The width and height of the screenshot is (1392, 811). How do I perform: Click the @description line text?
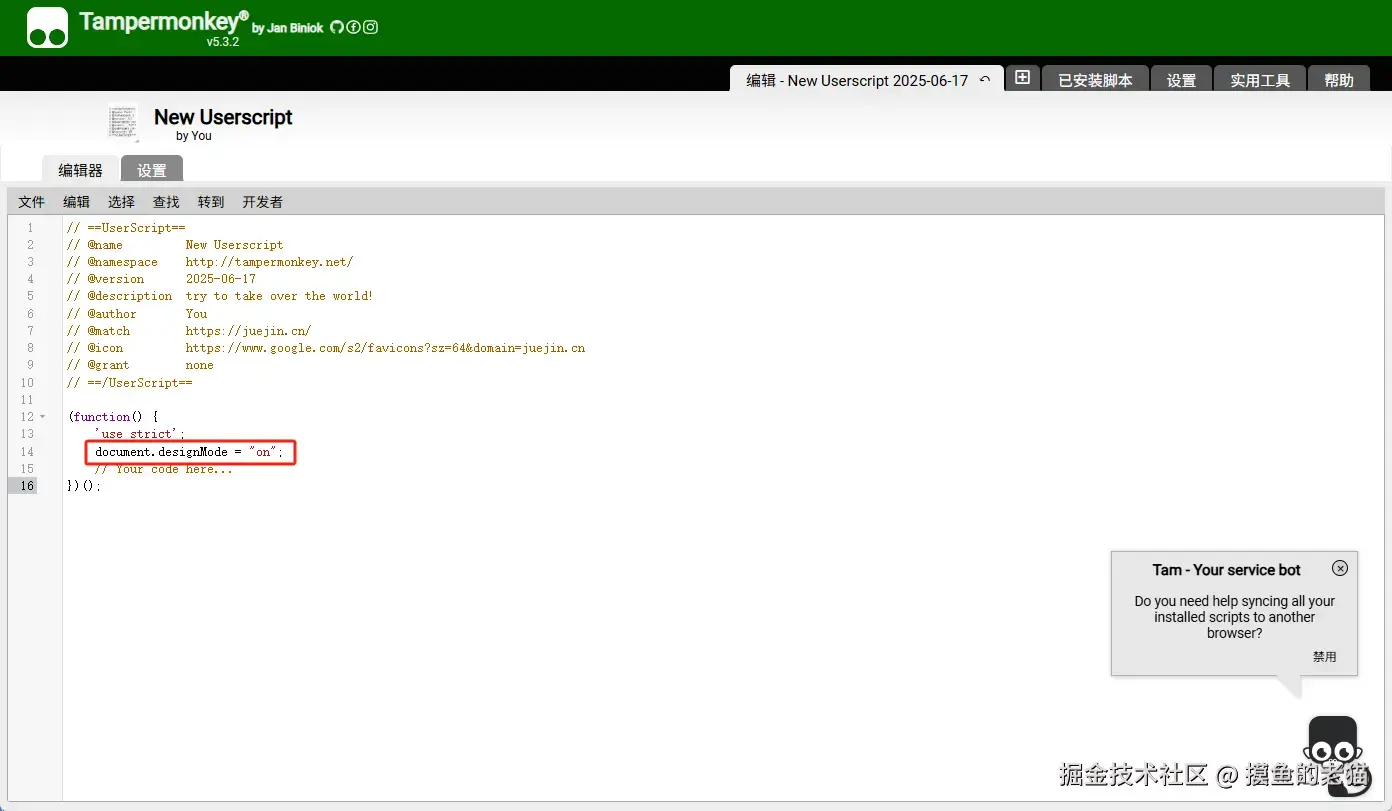pyautogui.click(x=220, y=296)
